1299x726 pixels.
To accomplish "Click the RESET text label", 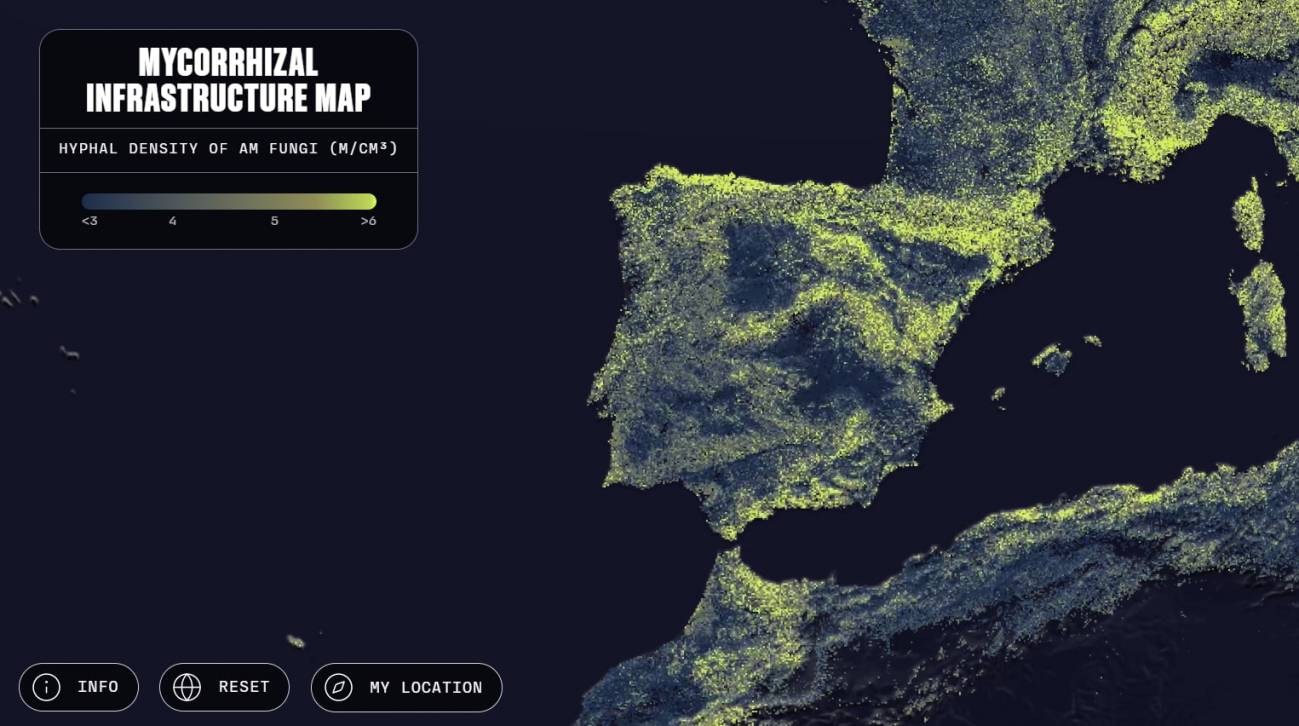I will point(244,687).
